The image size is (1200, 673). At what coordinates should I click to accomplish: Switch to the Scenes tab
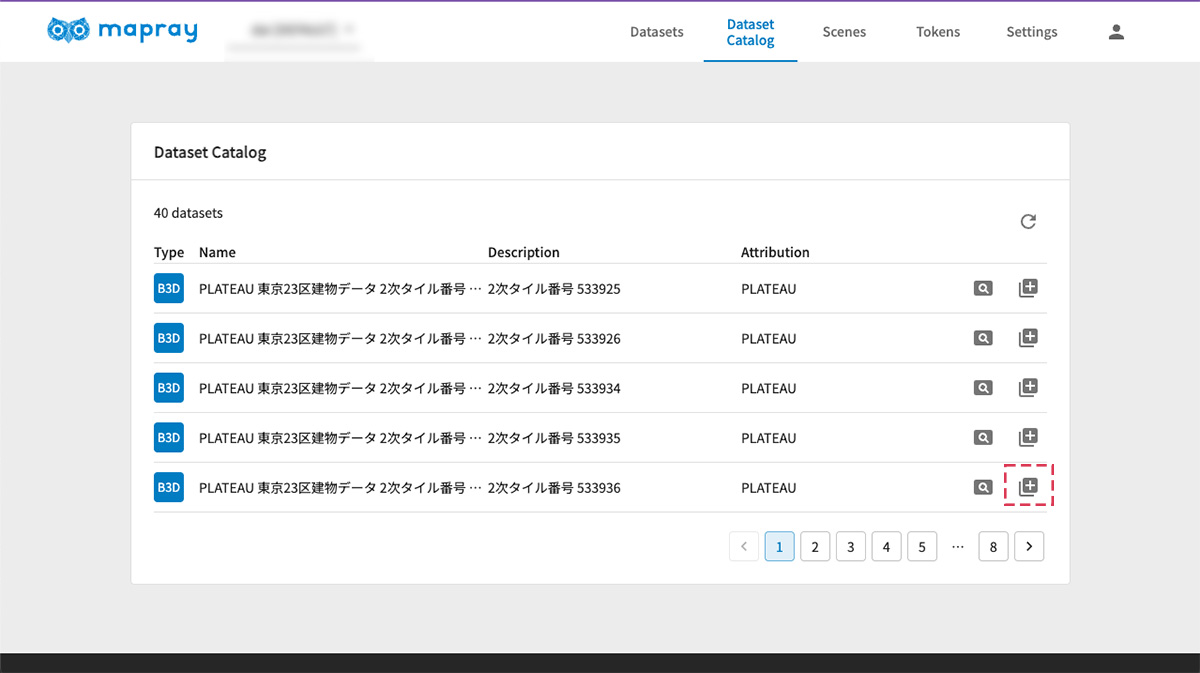[x=844, y=32]
